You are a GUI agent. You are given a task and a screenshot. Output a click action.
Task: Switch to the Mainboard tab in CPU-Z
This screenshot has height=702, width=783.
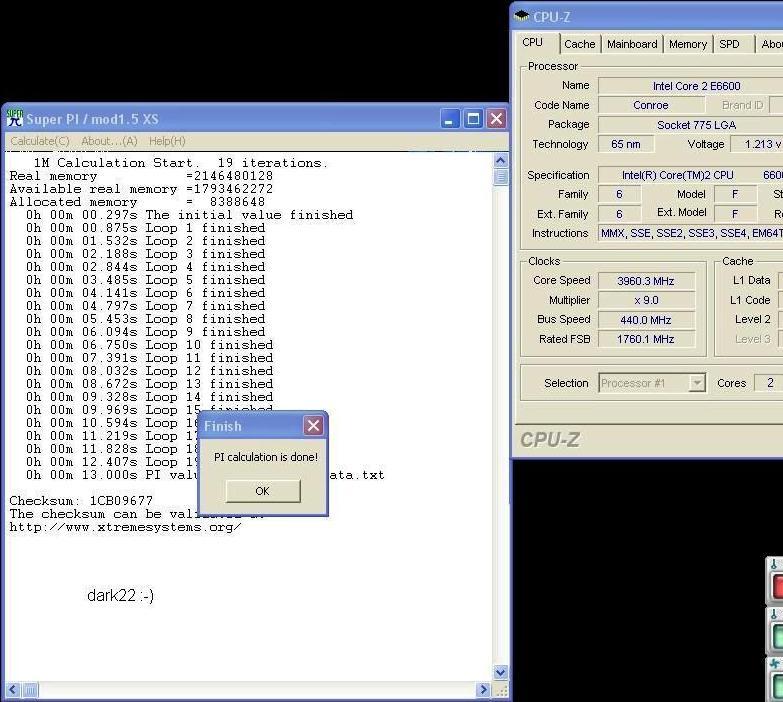(x=632, y=44)
